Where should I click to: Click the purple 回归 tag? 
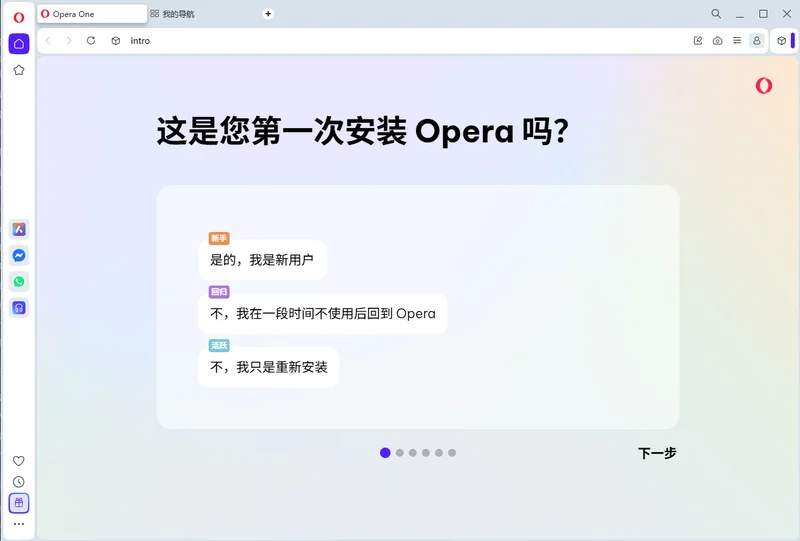pyautogui.click(x=219, y=292)
